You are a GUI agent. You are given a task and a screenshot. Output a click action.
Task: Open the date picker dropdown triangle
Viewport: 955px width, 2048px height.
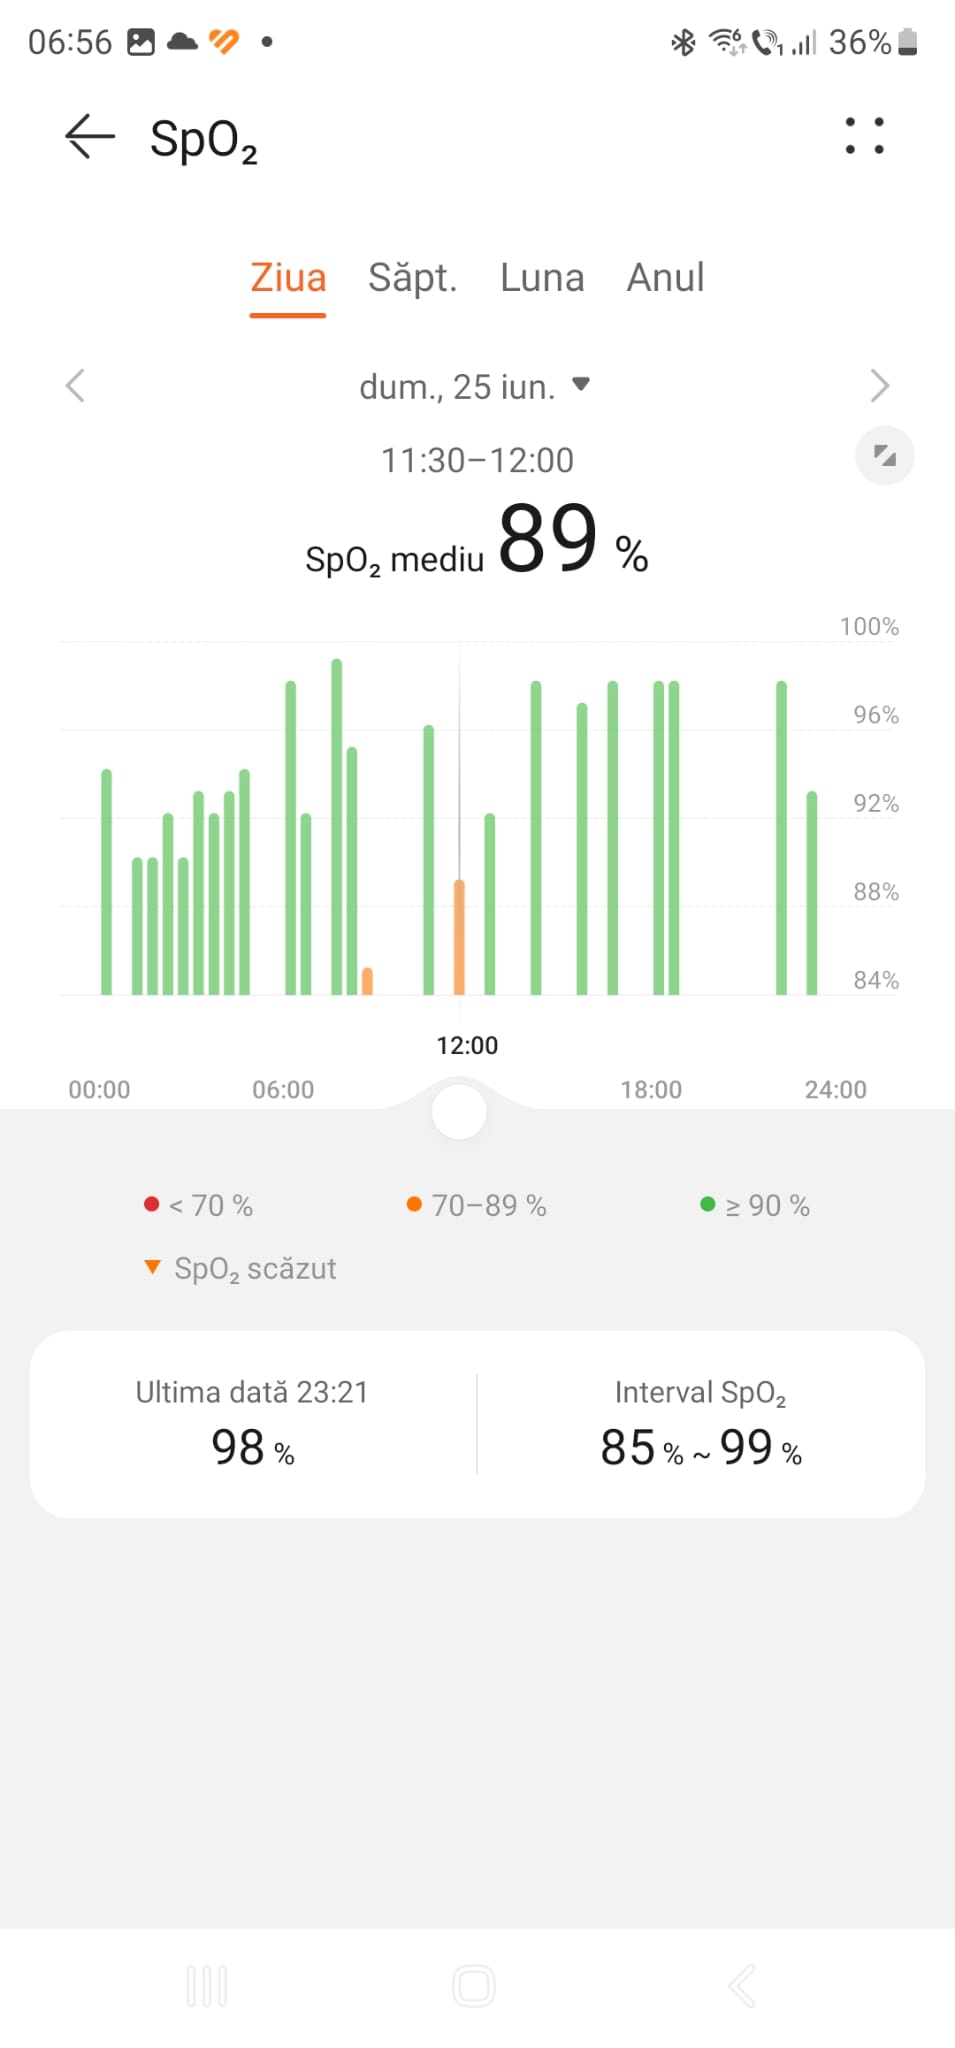(x=581, y=384)
